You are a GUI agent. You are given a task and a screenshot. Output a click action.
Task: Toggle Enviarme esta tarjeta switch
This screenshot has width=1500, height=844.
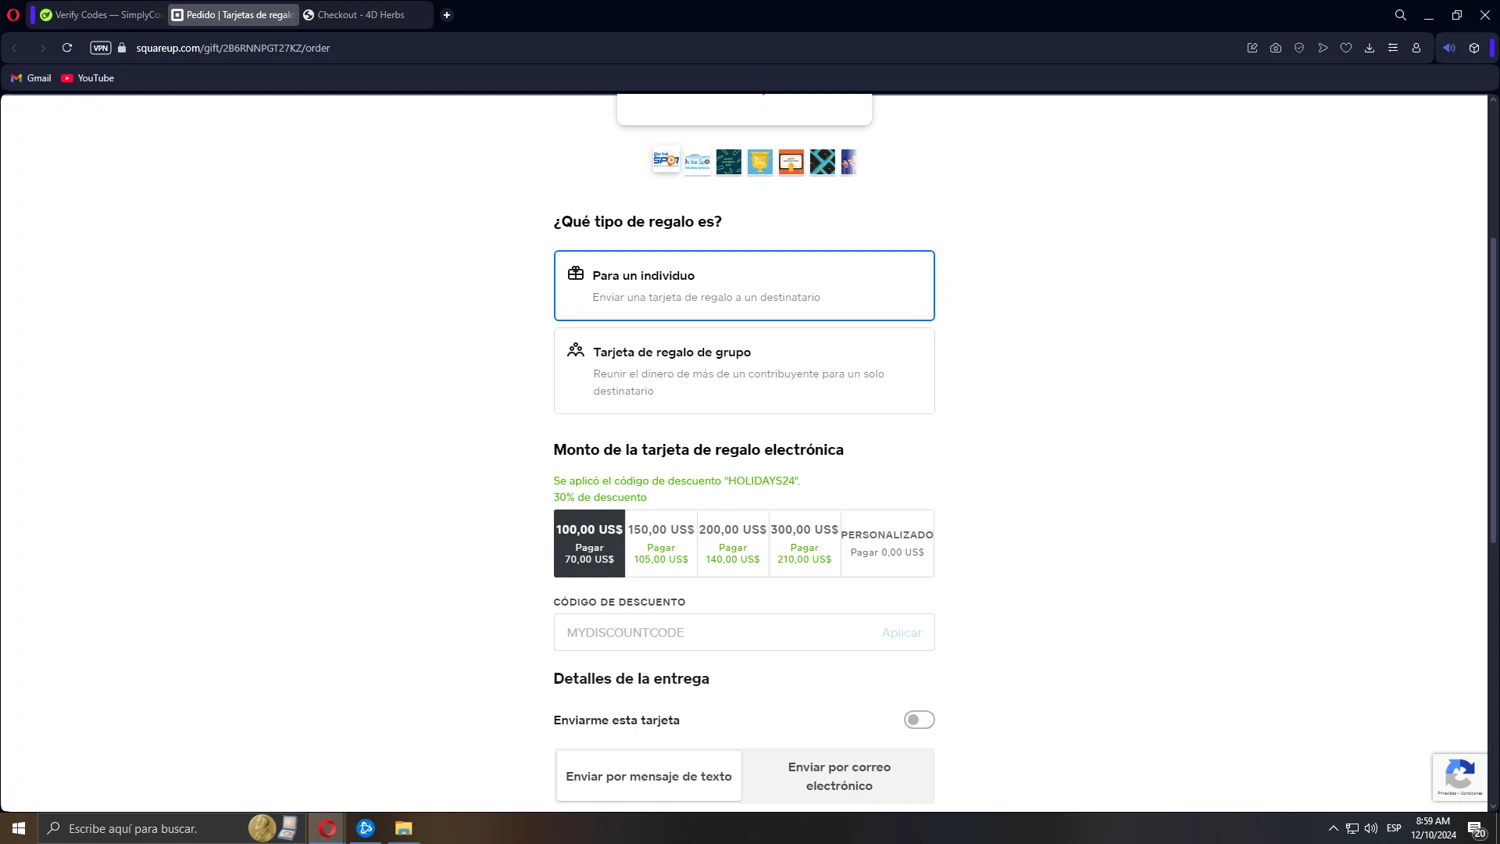(919, 720)
